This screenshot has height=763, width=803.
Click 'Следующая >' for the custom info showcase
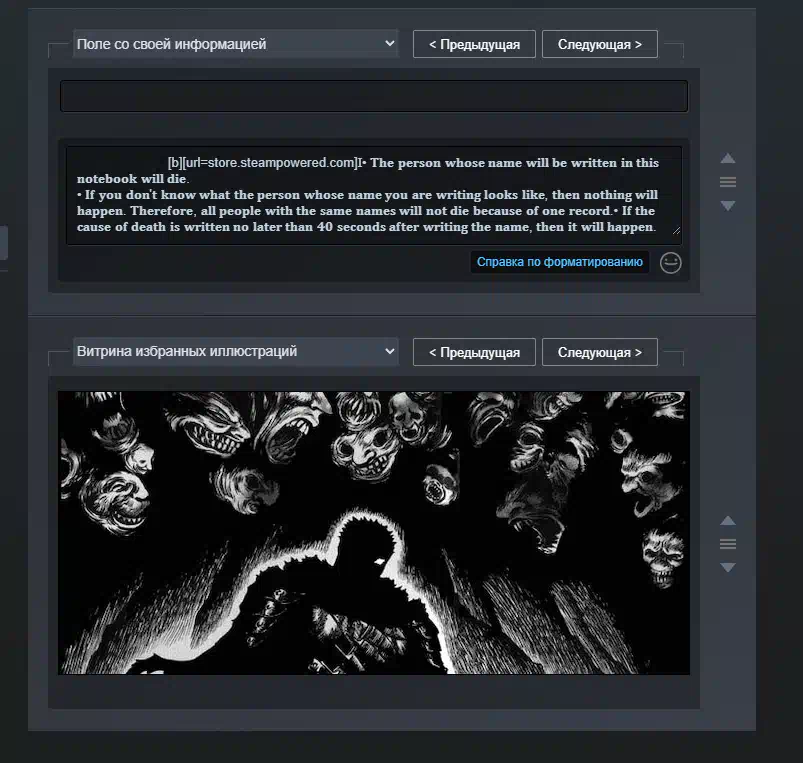pos(600,45)
